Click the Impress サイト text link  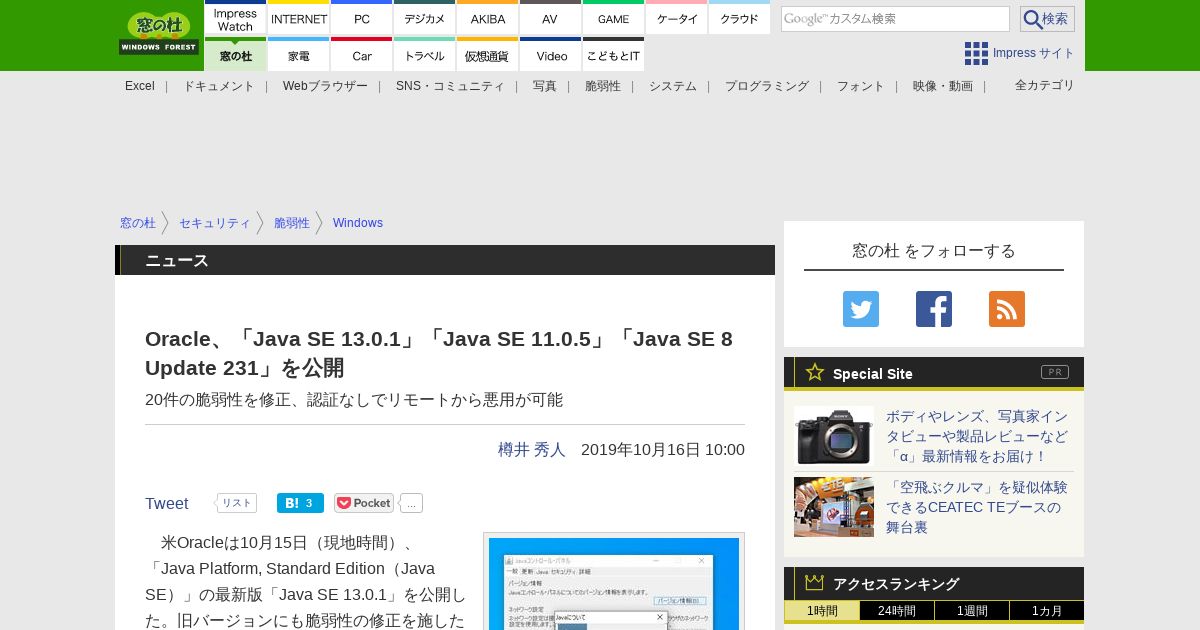pos(1034,53)
